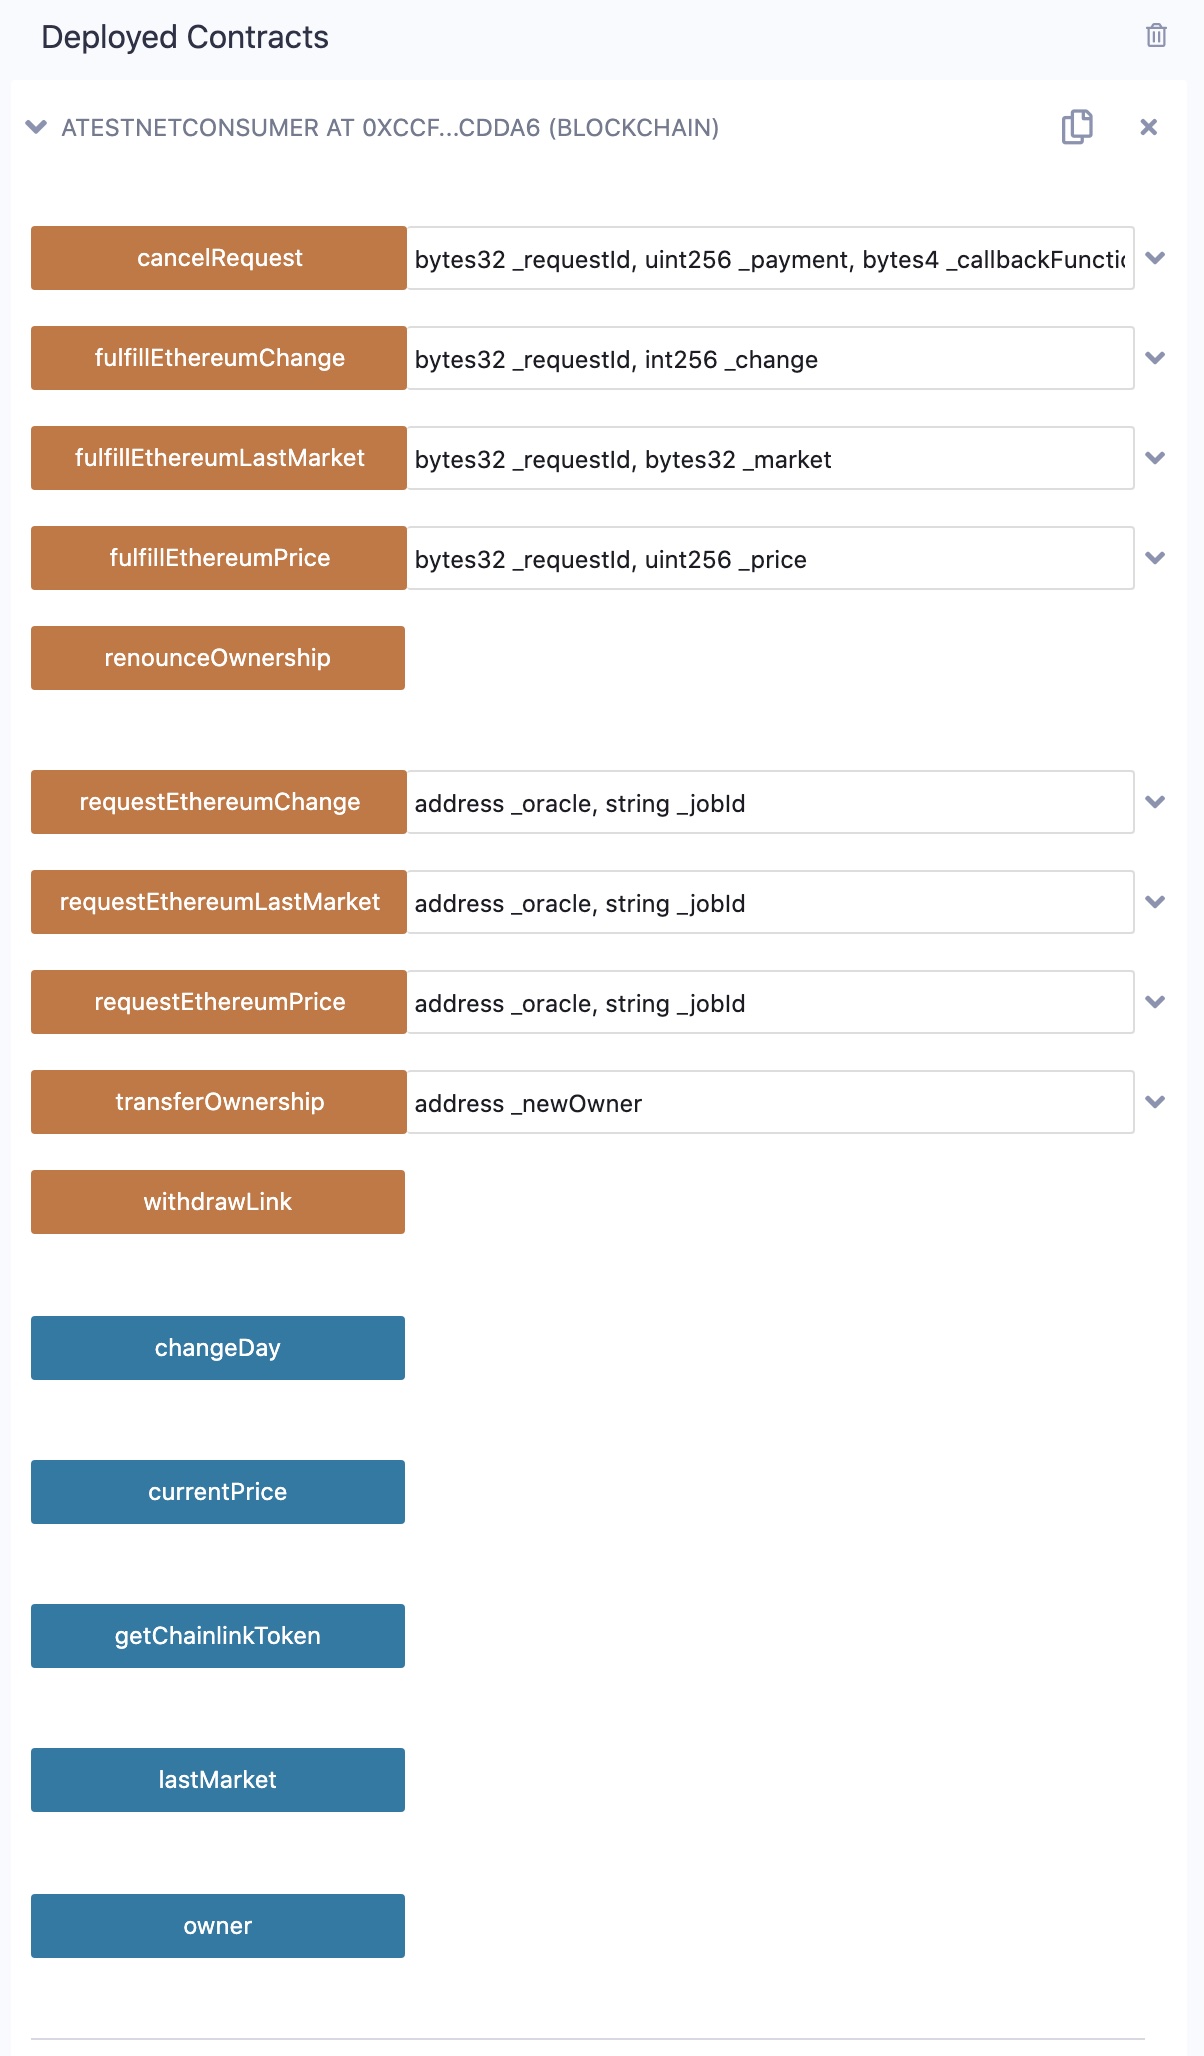
Task: Expand the fulfillEthereumLastMarket parameter fields
Action: pos(1155,458)
